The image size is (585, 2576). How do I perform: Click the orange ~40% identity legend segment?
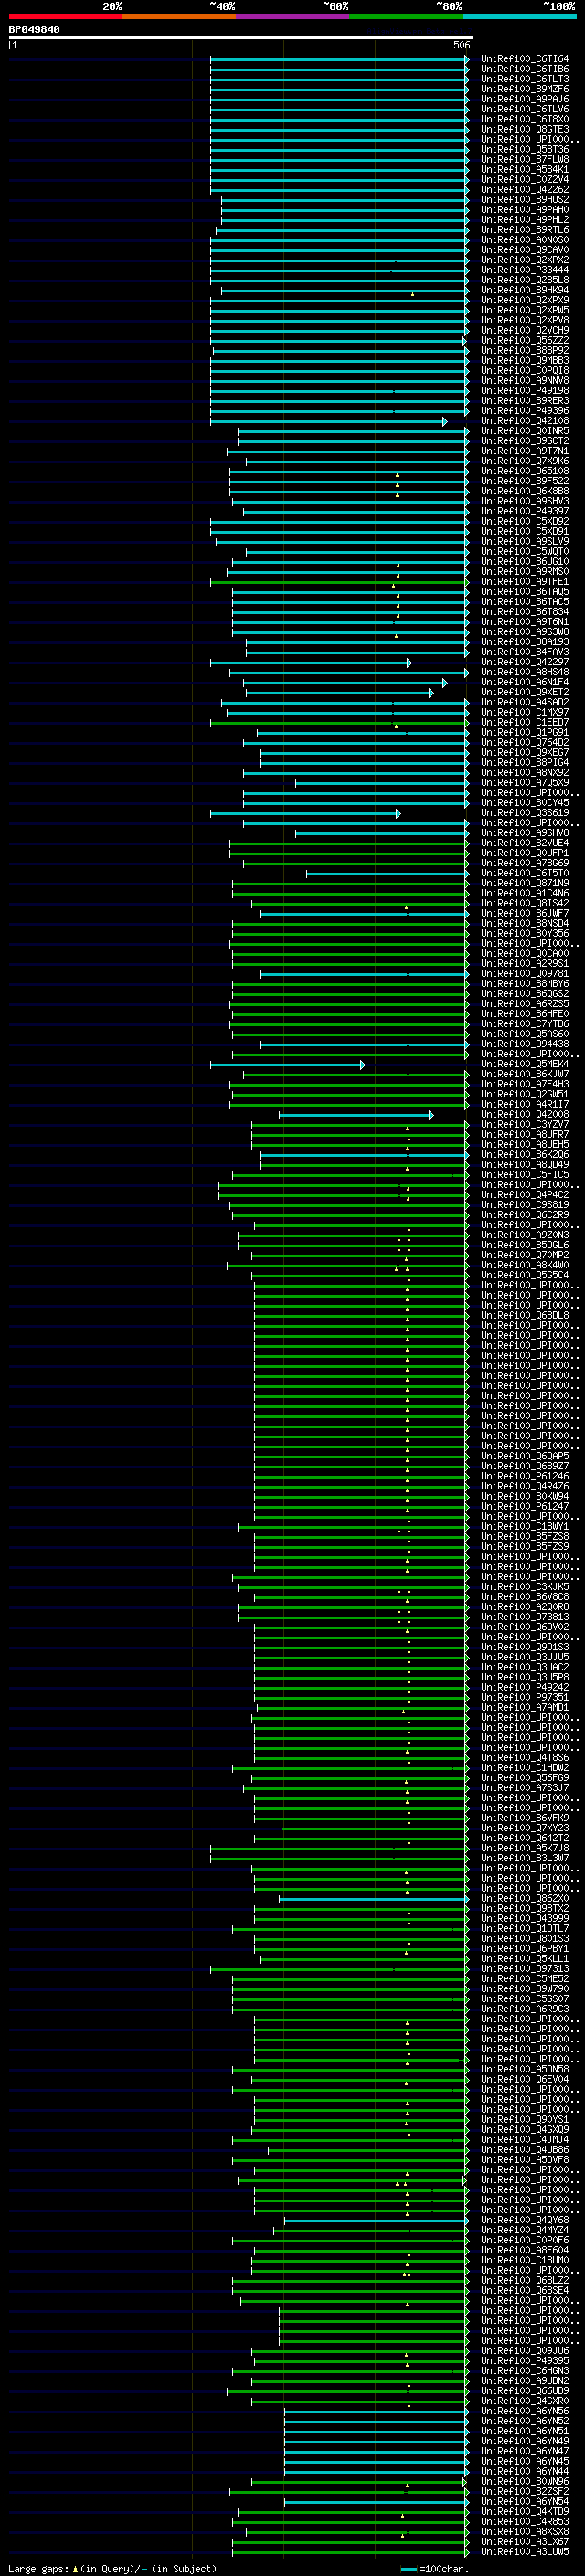[179, 16]
